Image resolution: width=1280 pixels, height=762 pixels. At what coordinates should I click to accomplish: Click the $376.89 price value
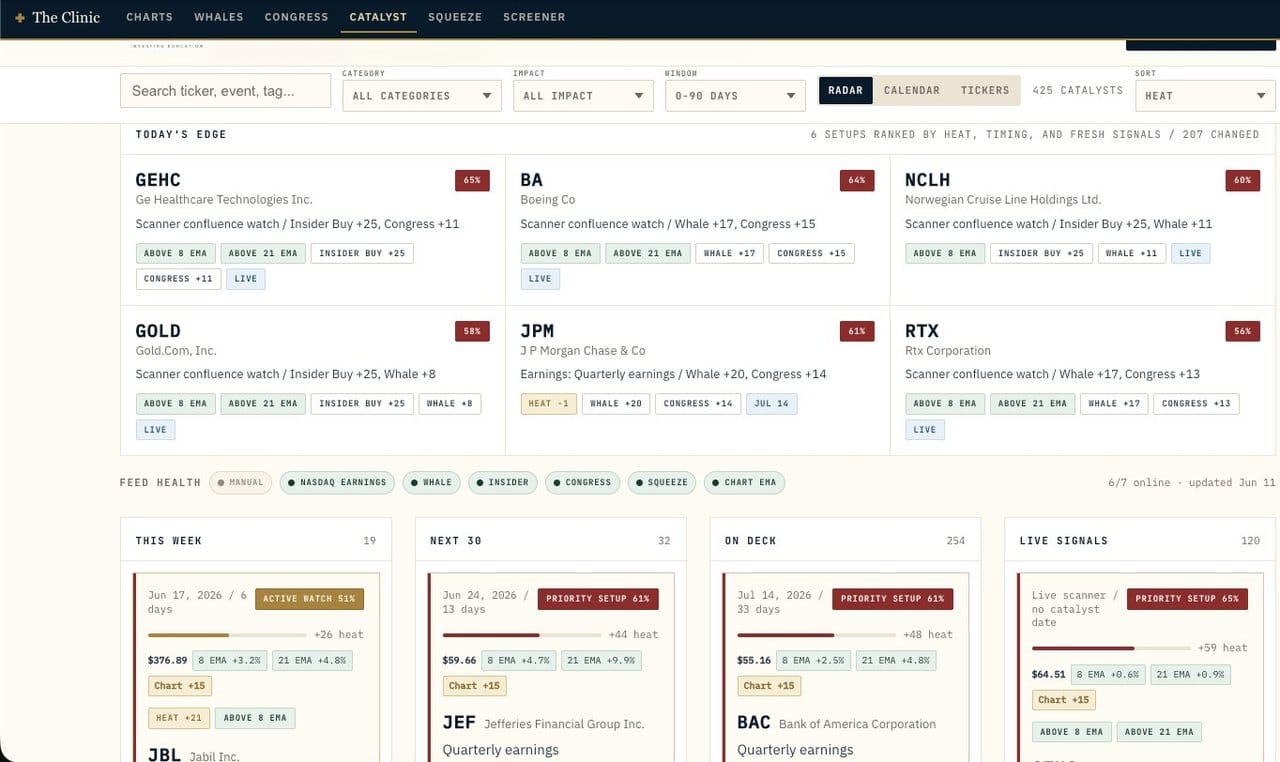coord(168,660)
